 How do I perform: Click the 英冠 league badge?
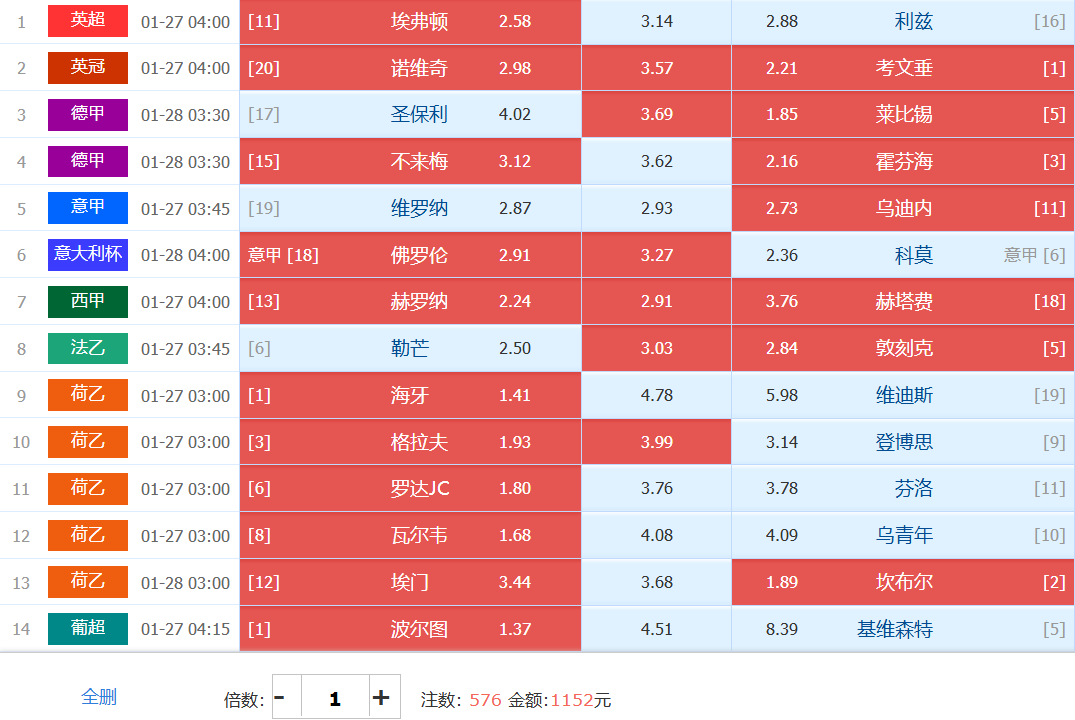pos(88,68)
